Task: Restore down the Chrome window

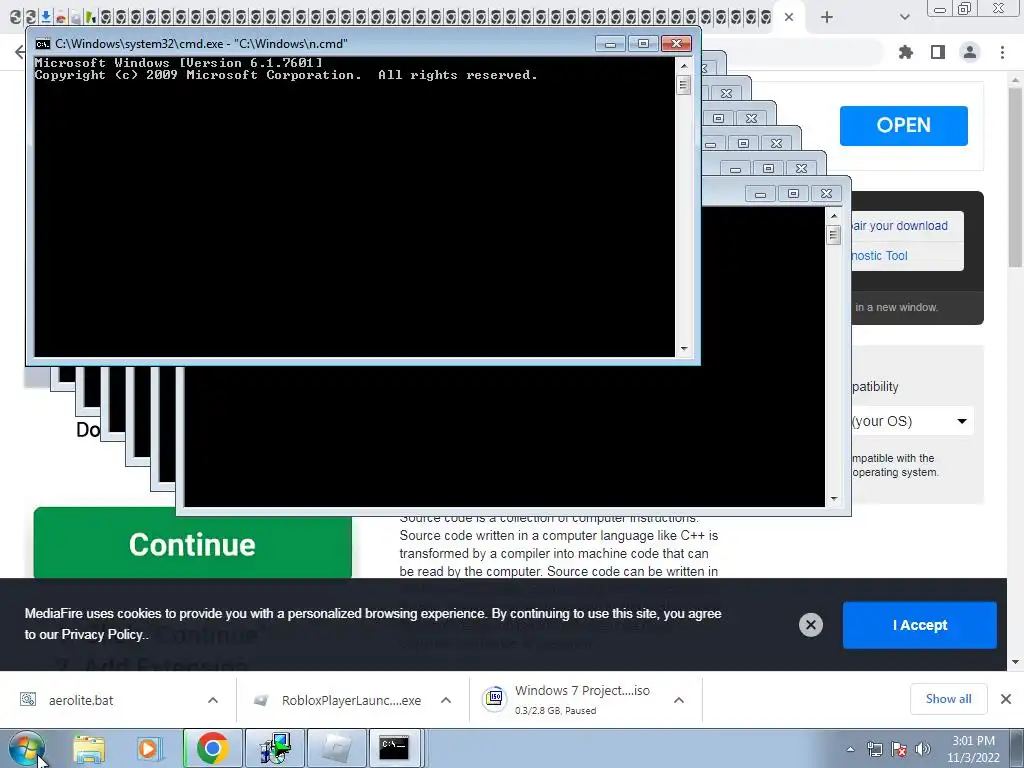Action: pyautogui.click(x=965, y=8)
